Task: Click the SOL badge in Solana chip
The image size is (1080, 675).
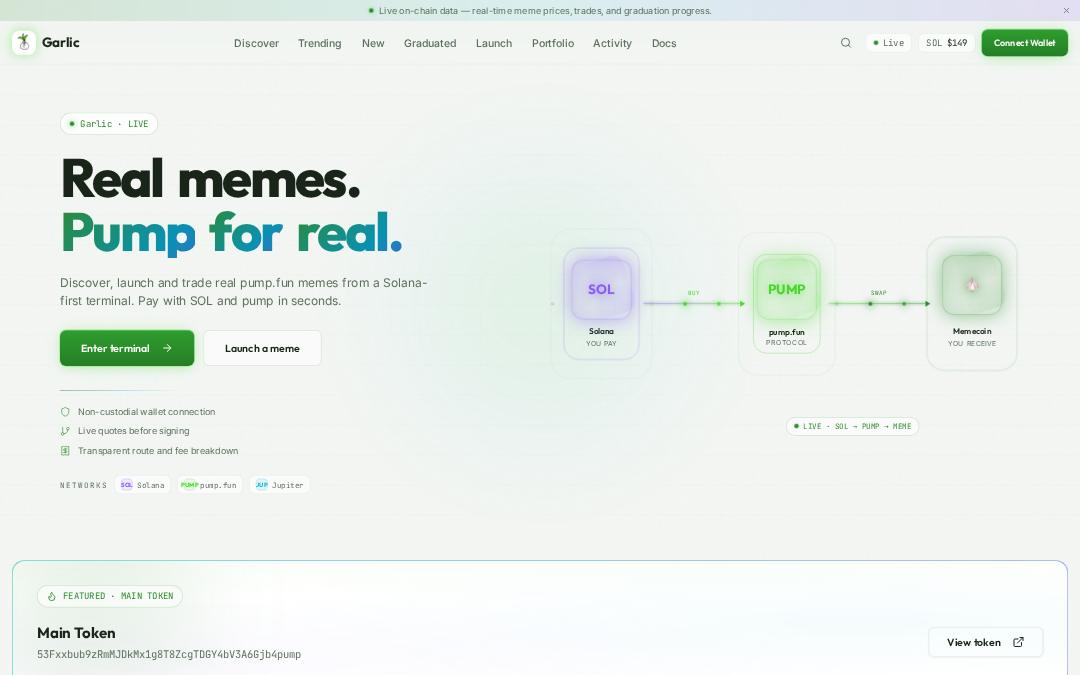Action: [x=127, y=485]
